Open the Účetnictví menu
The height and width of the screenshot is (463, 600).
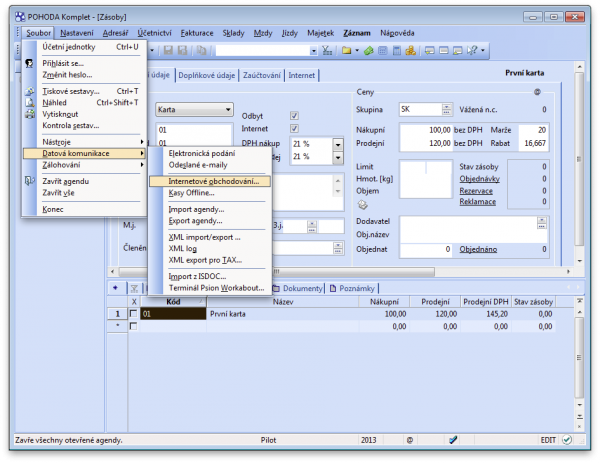[155, 33]
